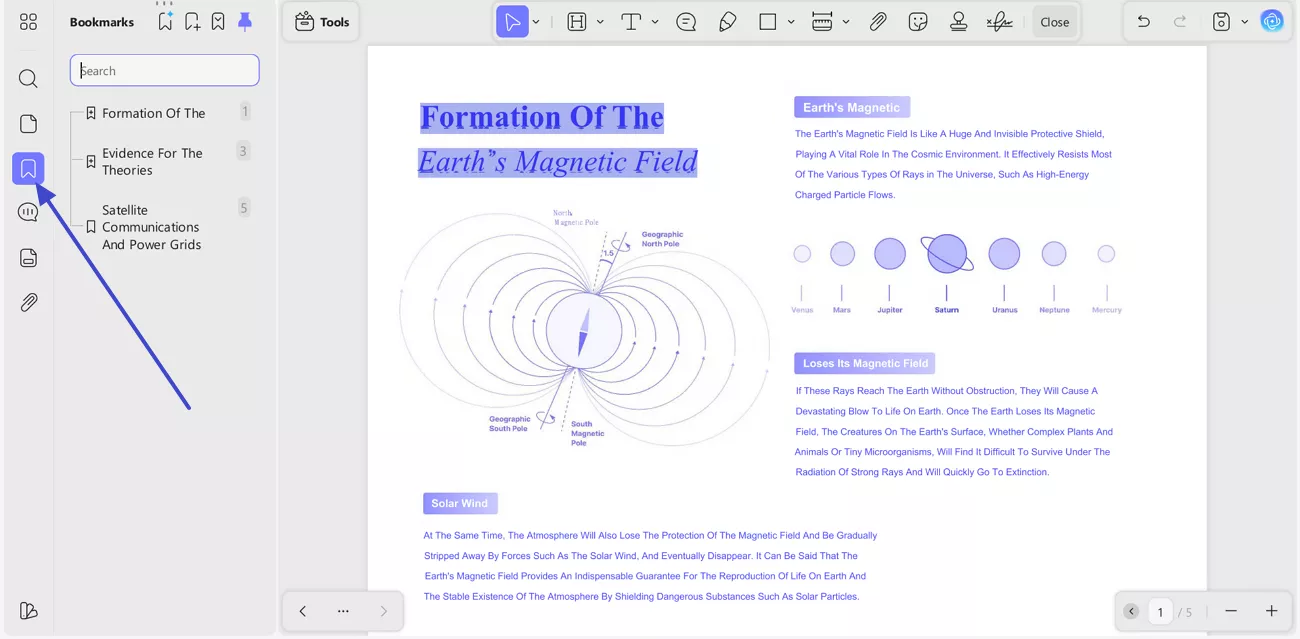Open the UPDF AI assistant icon
This screenshot has width=1300, height=639.
coord(1272,21)
